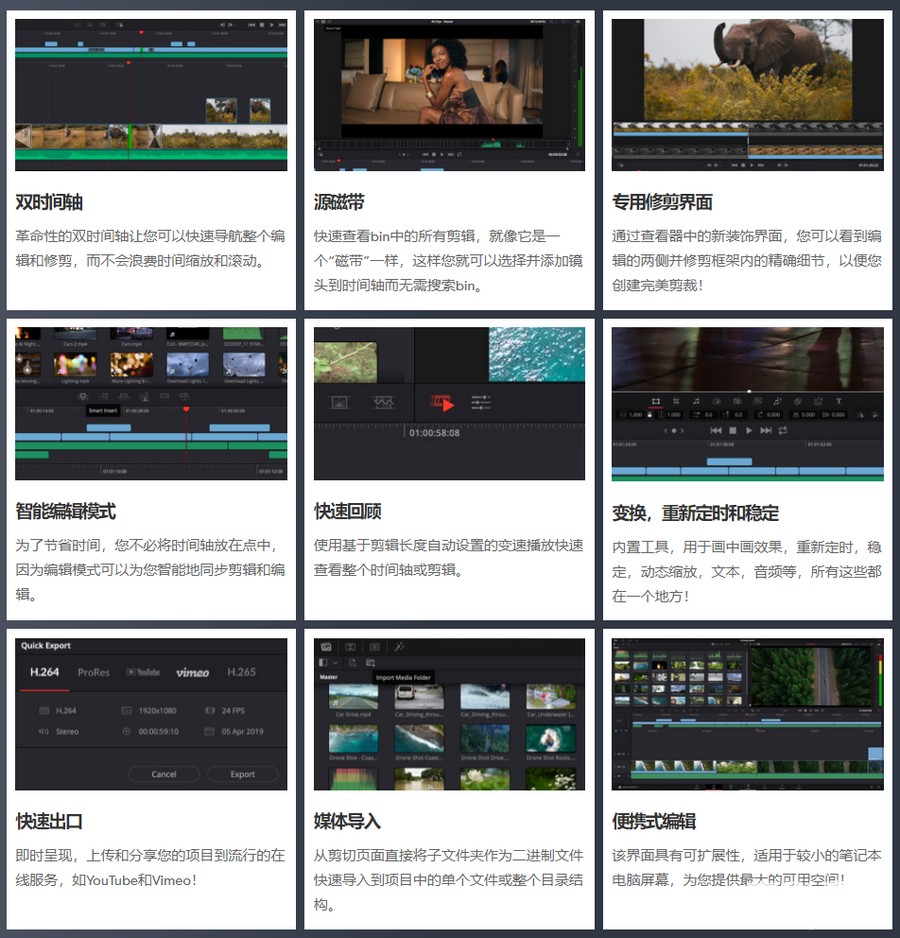Viewport: 900px width, 938px height.
Task: Toggle loop playback in the transform card
Action: point(783,431)
